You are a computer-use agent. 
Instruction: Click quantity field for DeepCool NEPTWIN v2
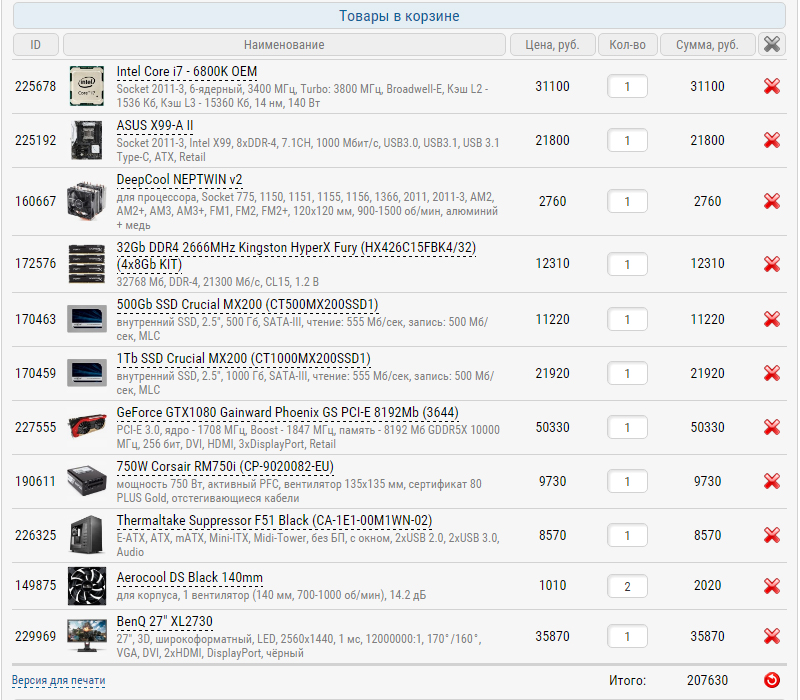pos(627,201)
